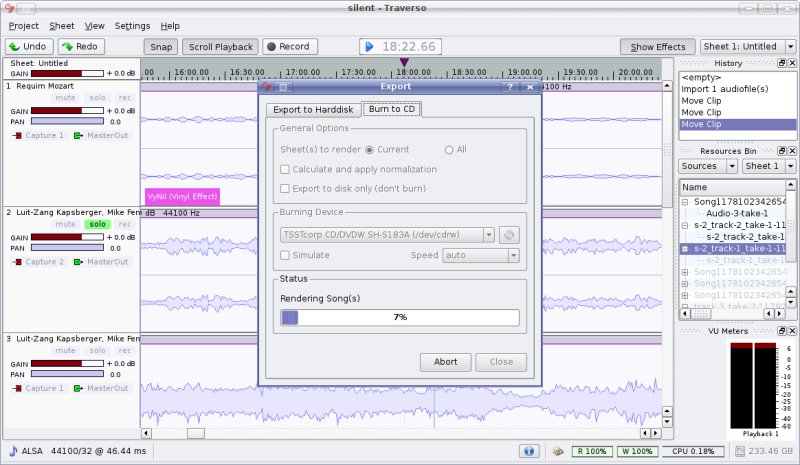Float the VU Meters panel
This screenshot has width=800, height=465.
pyautogui.click(x=782, y=331)
